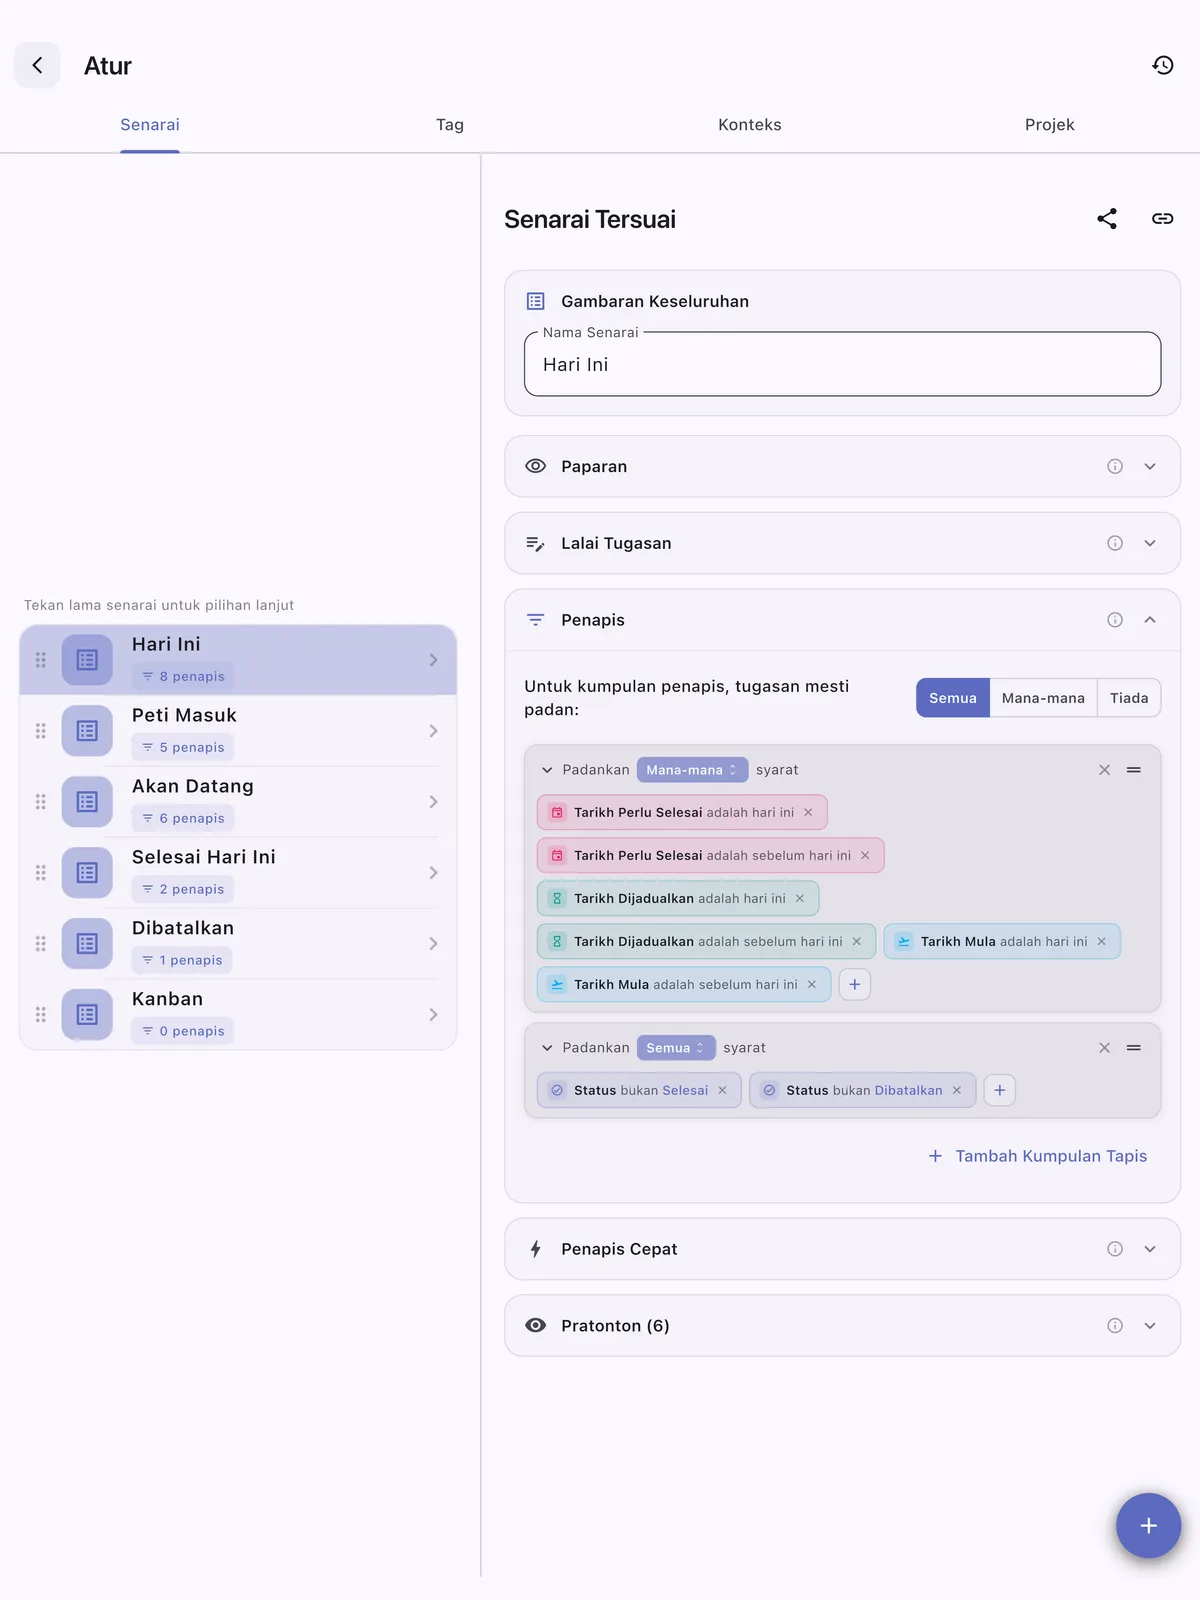Image resolution: width=1200 pixels, height=1600 pixels.
Task: Open info for Penapis section
Action: click(1115, 620)
